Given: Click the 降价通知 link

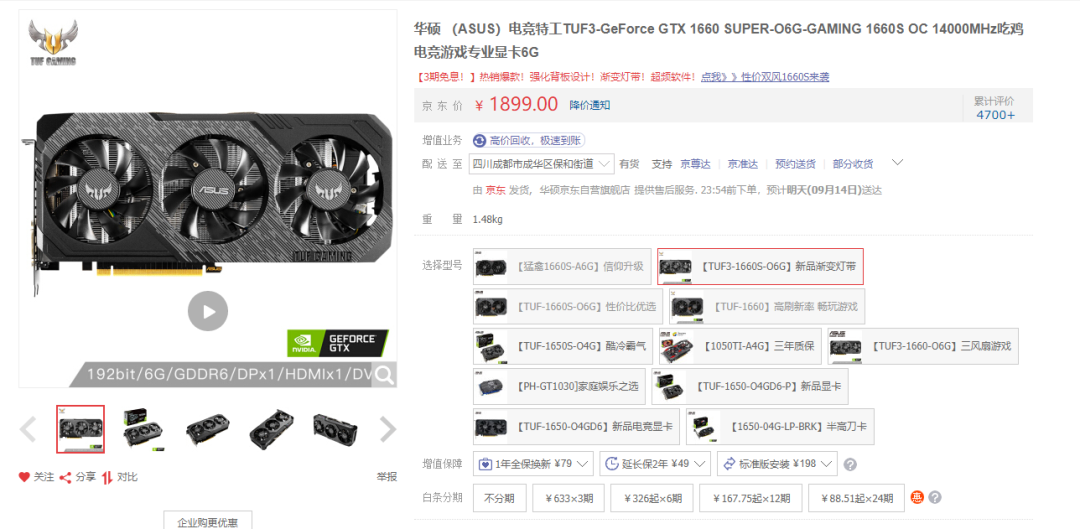Looking at the screenshot, I should coord(589,105).
